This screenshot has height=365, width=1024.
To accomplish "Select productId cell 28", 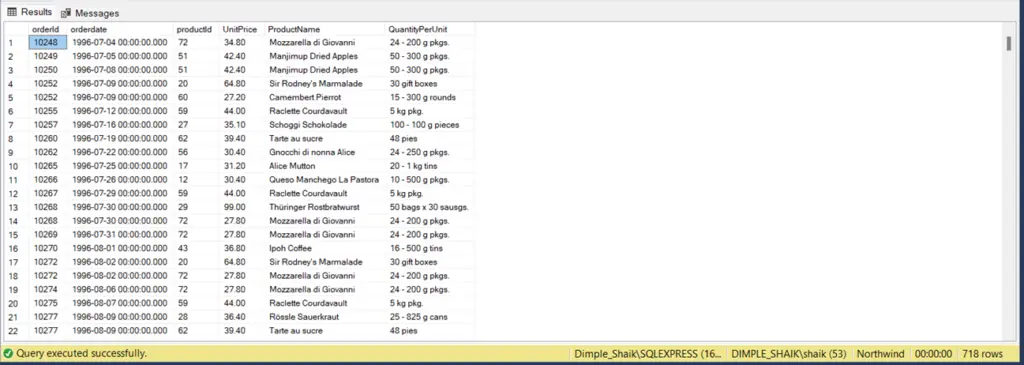I will (x=197, y=317).
